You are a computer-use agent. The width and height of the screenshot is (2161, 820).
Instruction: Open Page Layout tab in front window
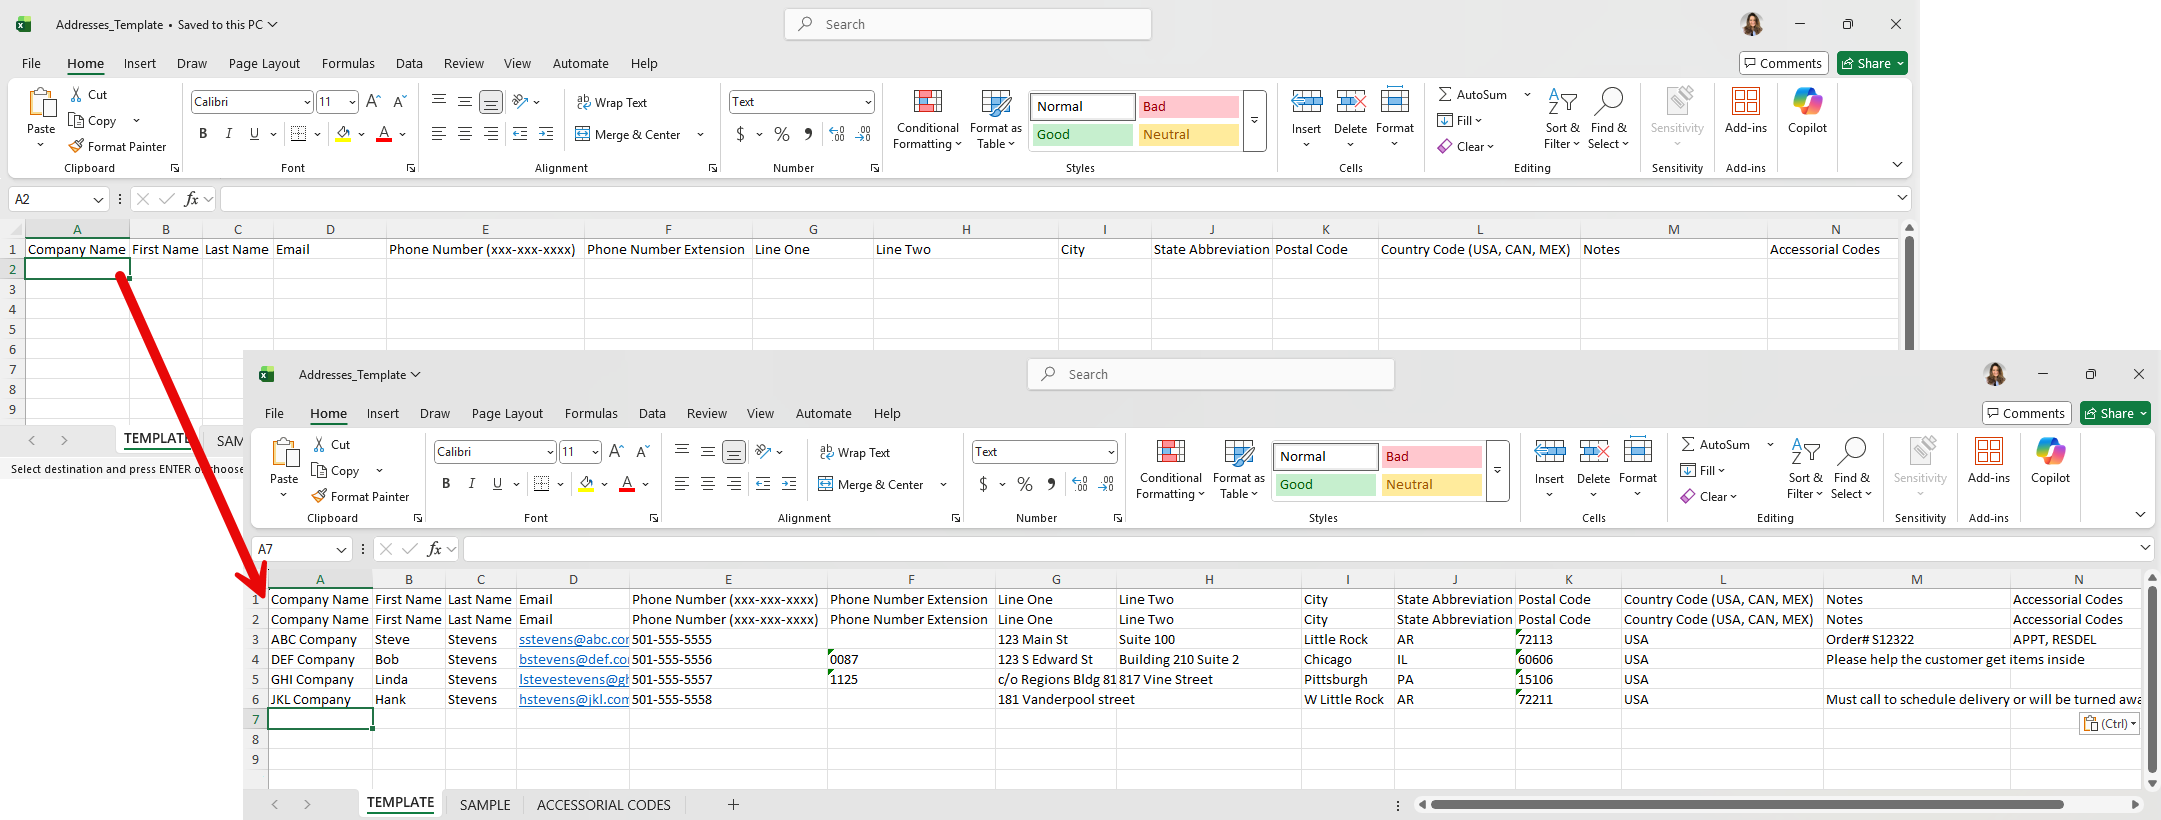(507, 413)
